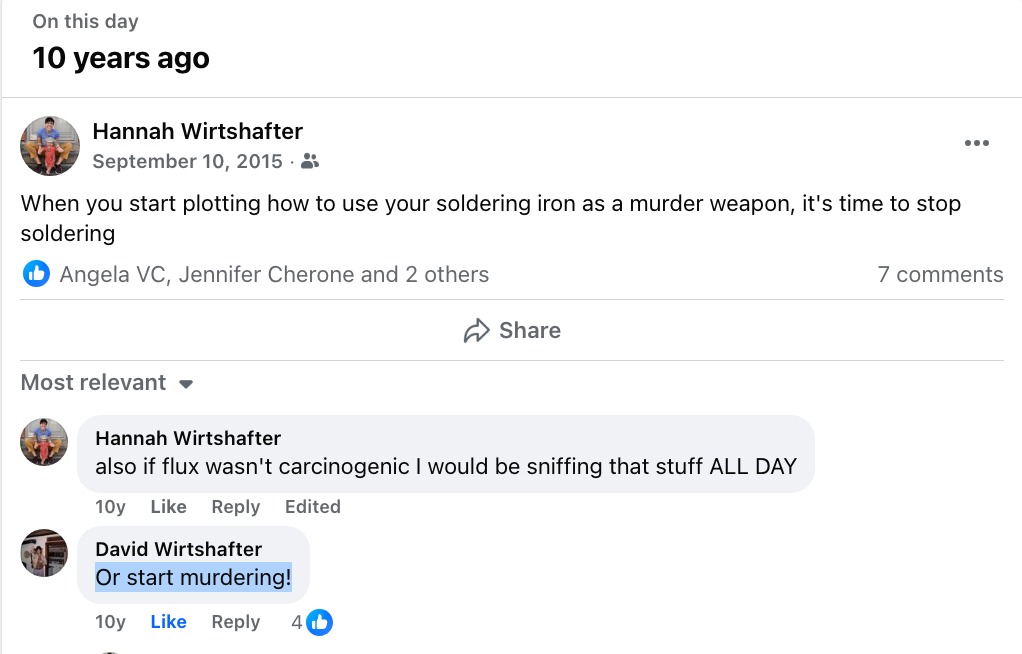This screenshot has width=1022, height=654.
Task: Open the three-dot post options menu
Action: click(x=976, y=143)
